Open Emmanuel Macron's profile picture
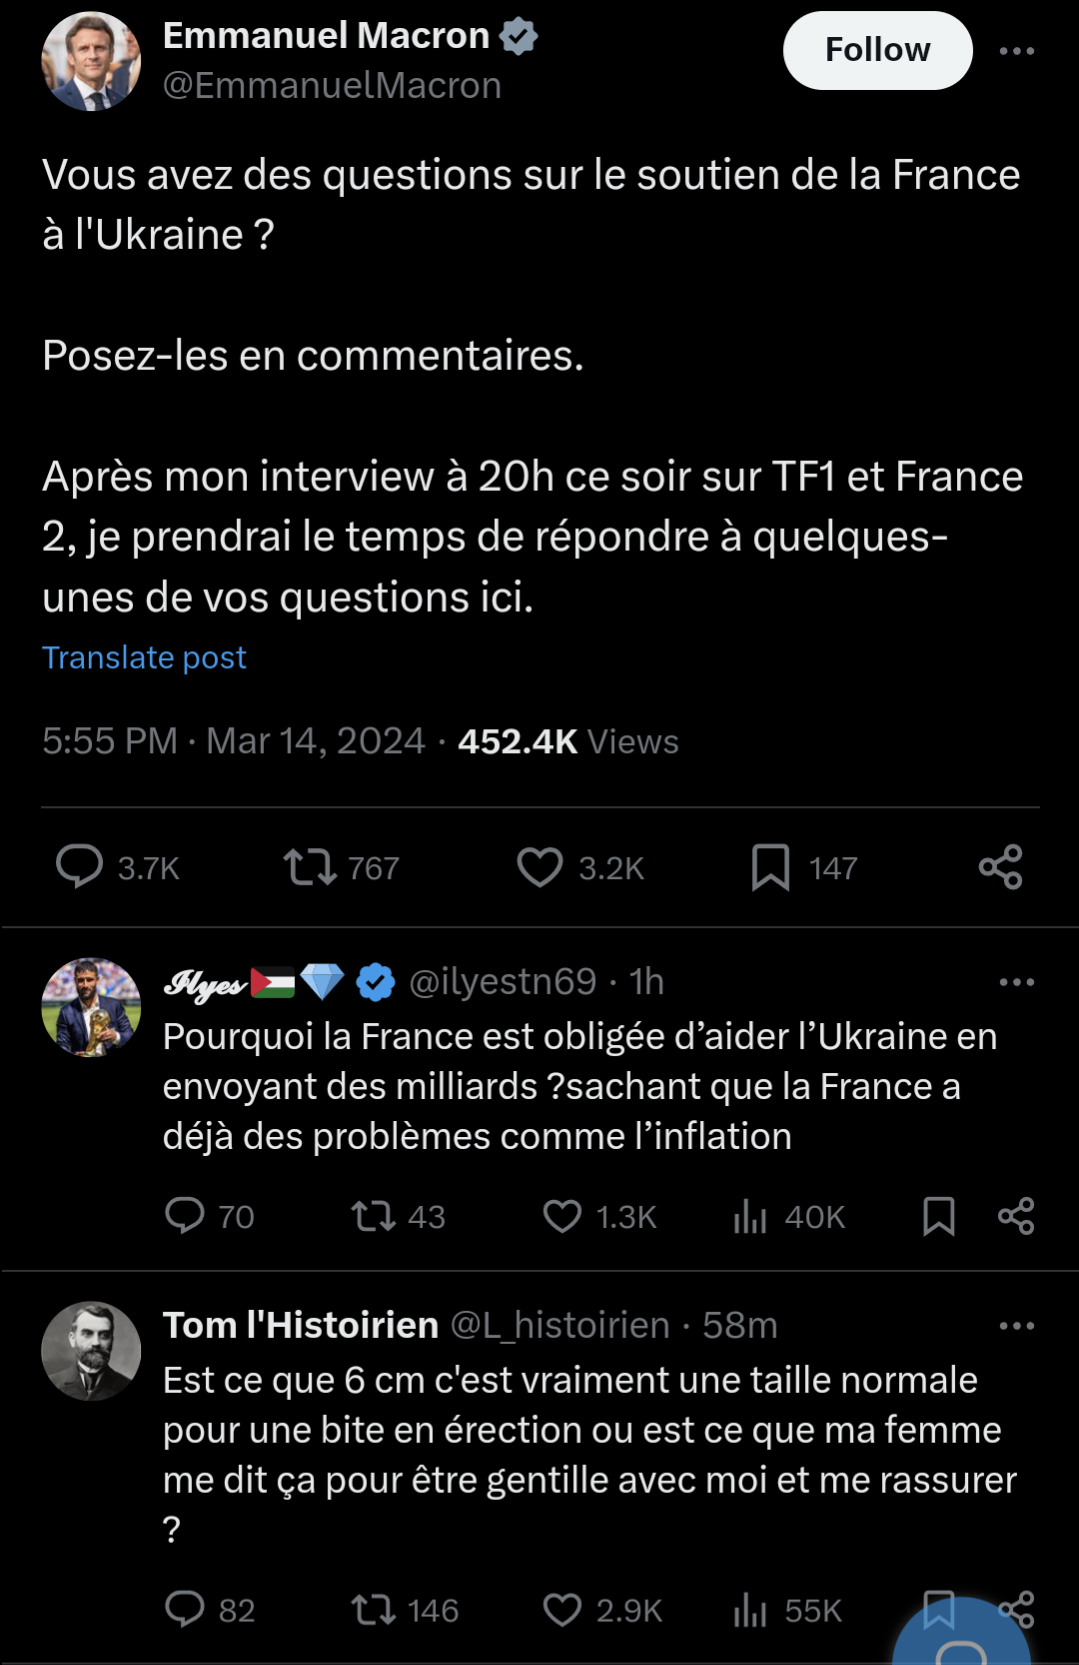The image size is (1079, 1665). click(x=91, y=61)
